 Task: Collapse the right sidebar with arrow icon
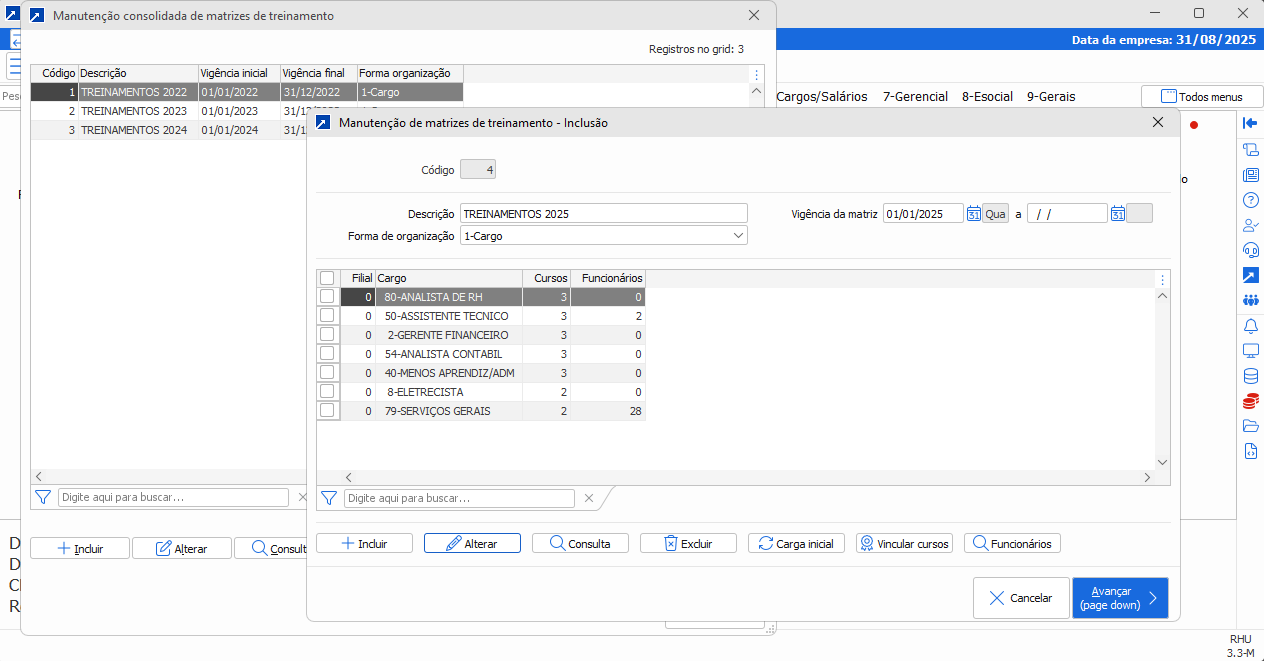coord(1250,123)
